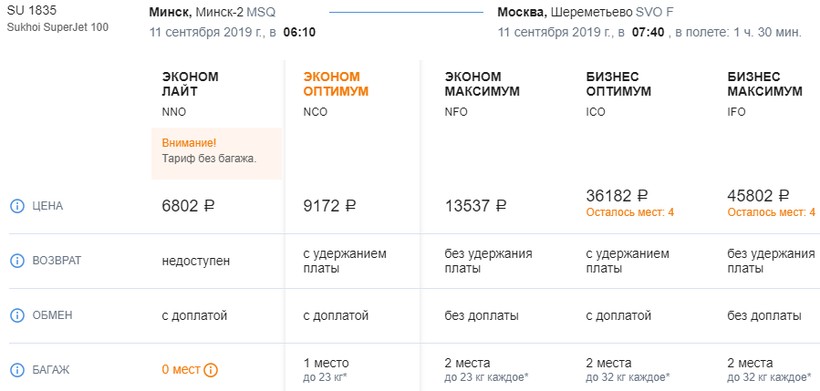Click the info icon next to ЦЕНА
820x391 pixels.
(x=17, y=206)
